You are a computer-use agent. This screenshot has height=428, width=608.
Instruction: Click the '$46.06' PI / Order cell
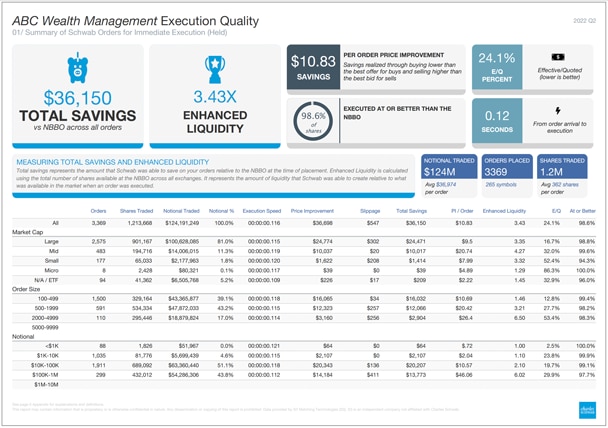coord(464,375)
